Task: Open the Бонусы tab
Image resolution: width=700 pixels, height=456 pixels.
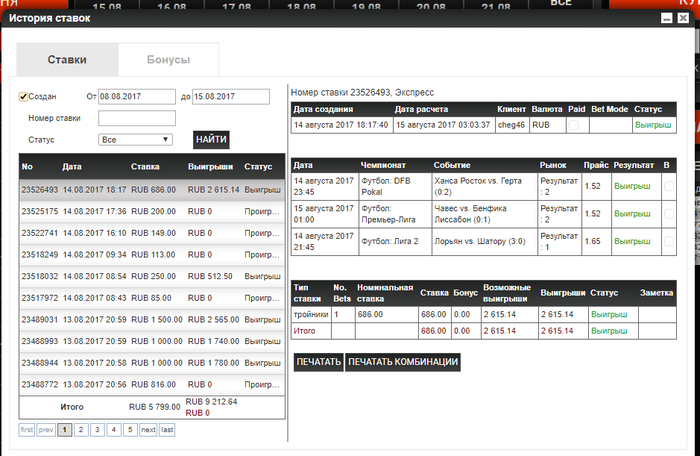Action: 168,59
